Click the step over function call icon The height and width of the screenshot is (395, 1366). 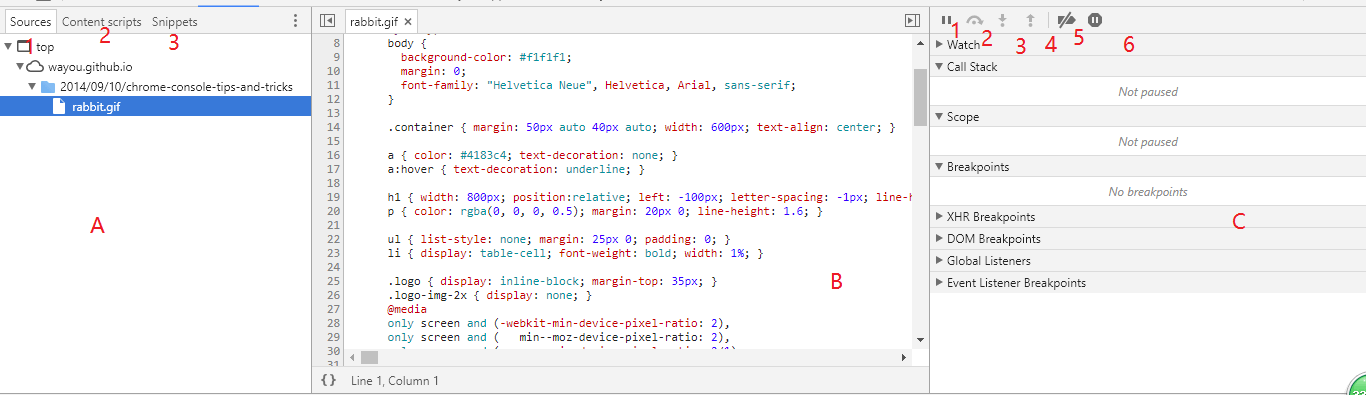tap(974, 20)
